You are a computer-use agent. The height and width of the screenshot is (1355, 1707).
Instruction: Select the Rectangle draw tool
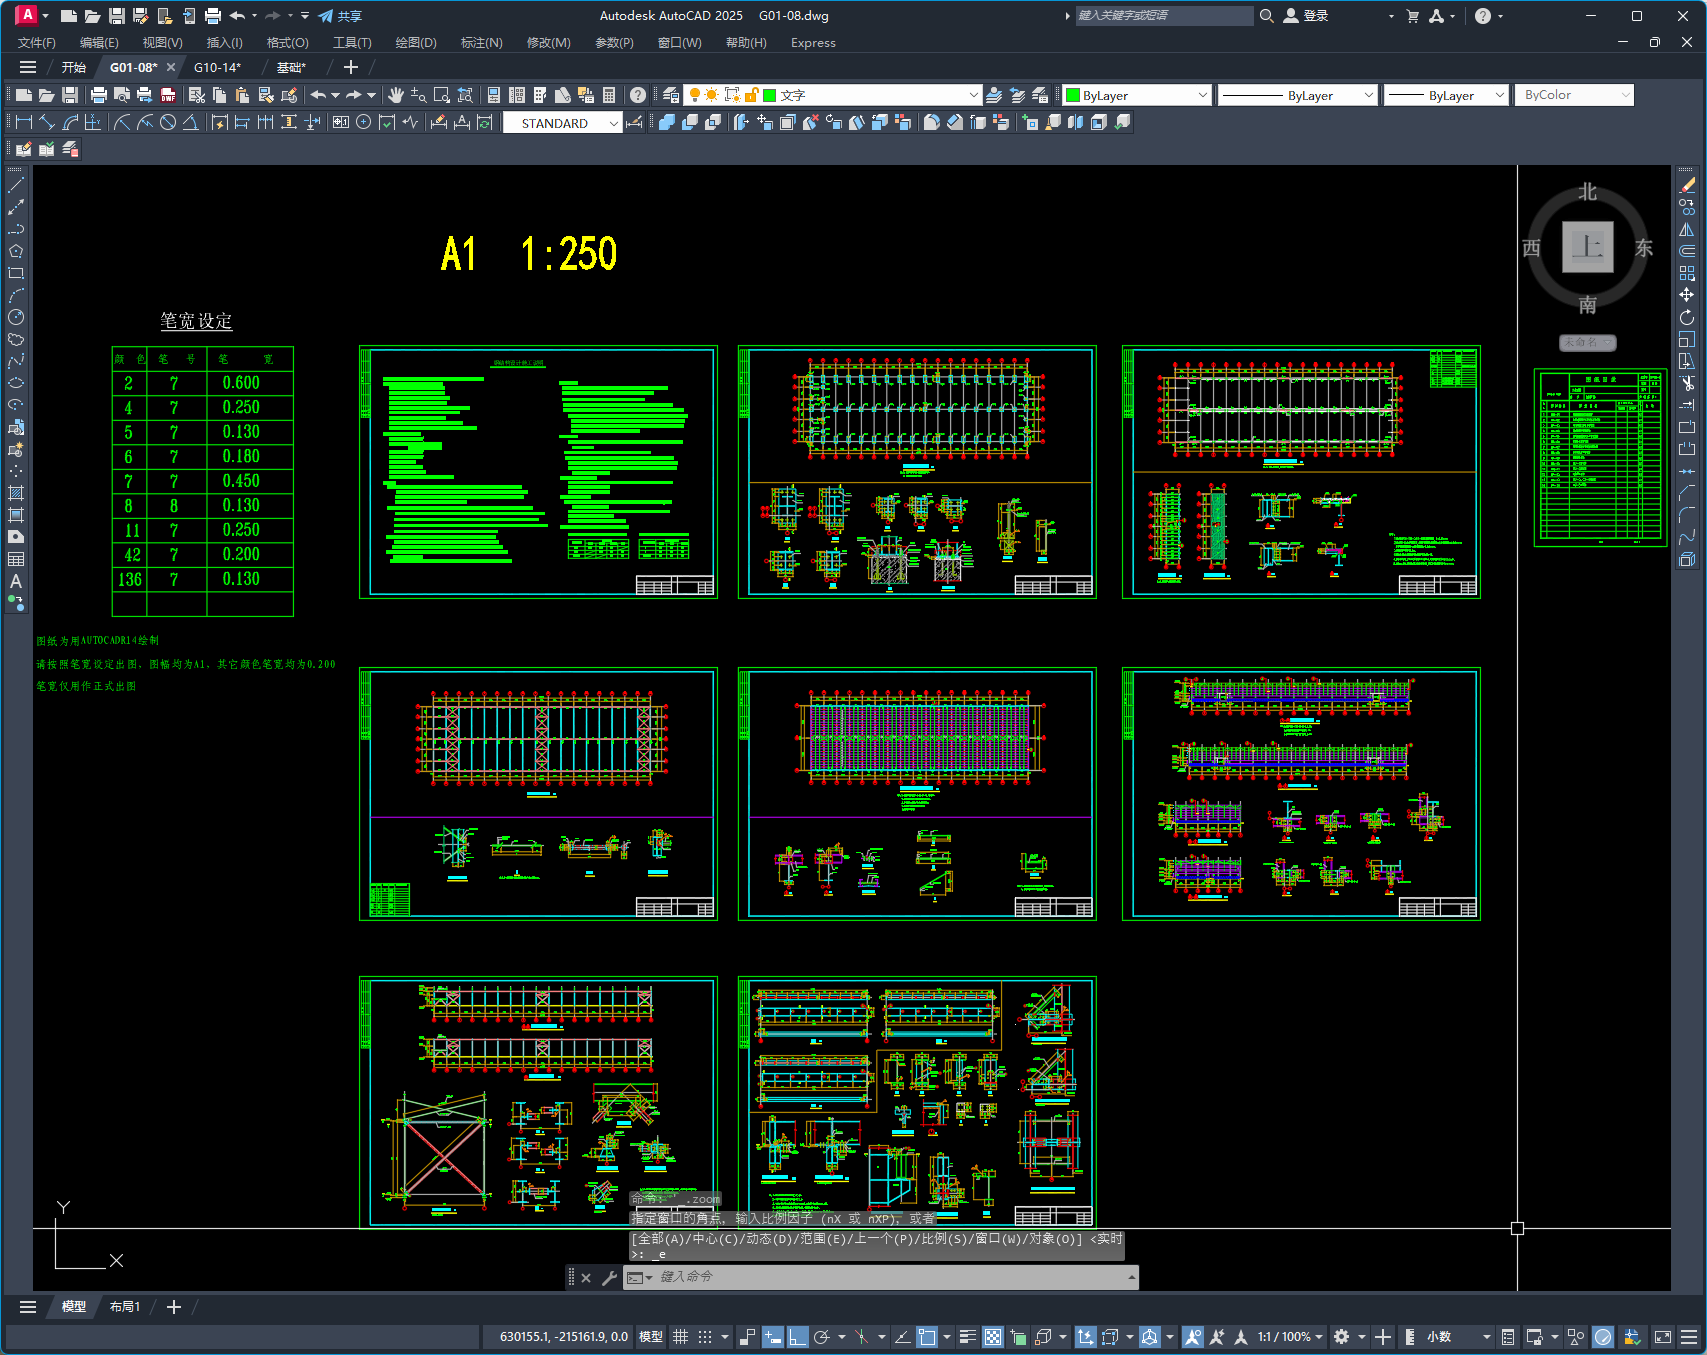tap(16, 273)
